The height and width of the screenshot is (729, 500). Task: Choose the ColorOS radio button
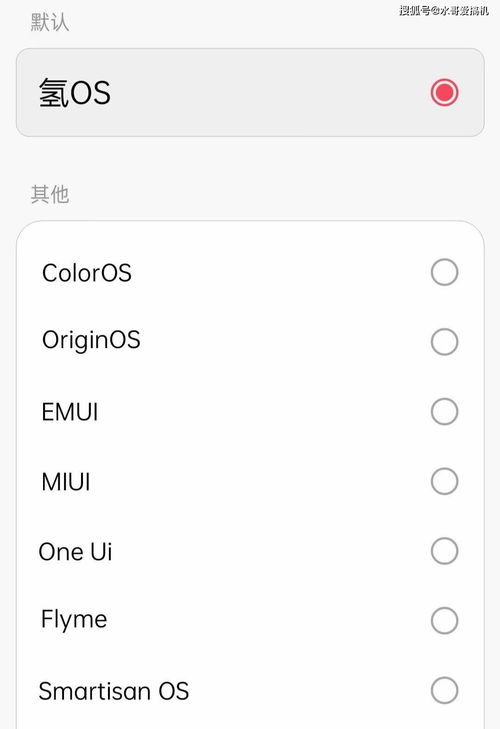444,272
